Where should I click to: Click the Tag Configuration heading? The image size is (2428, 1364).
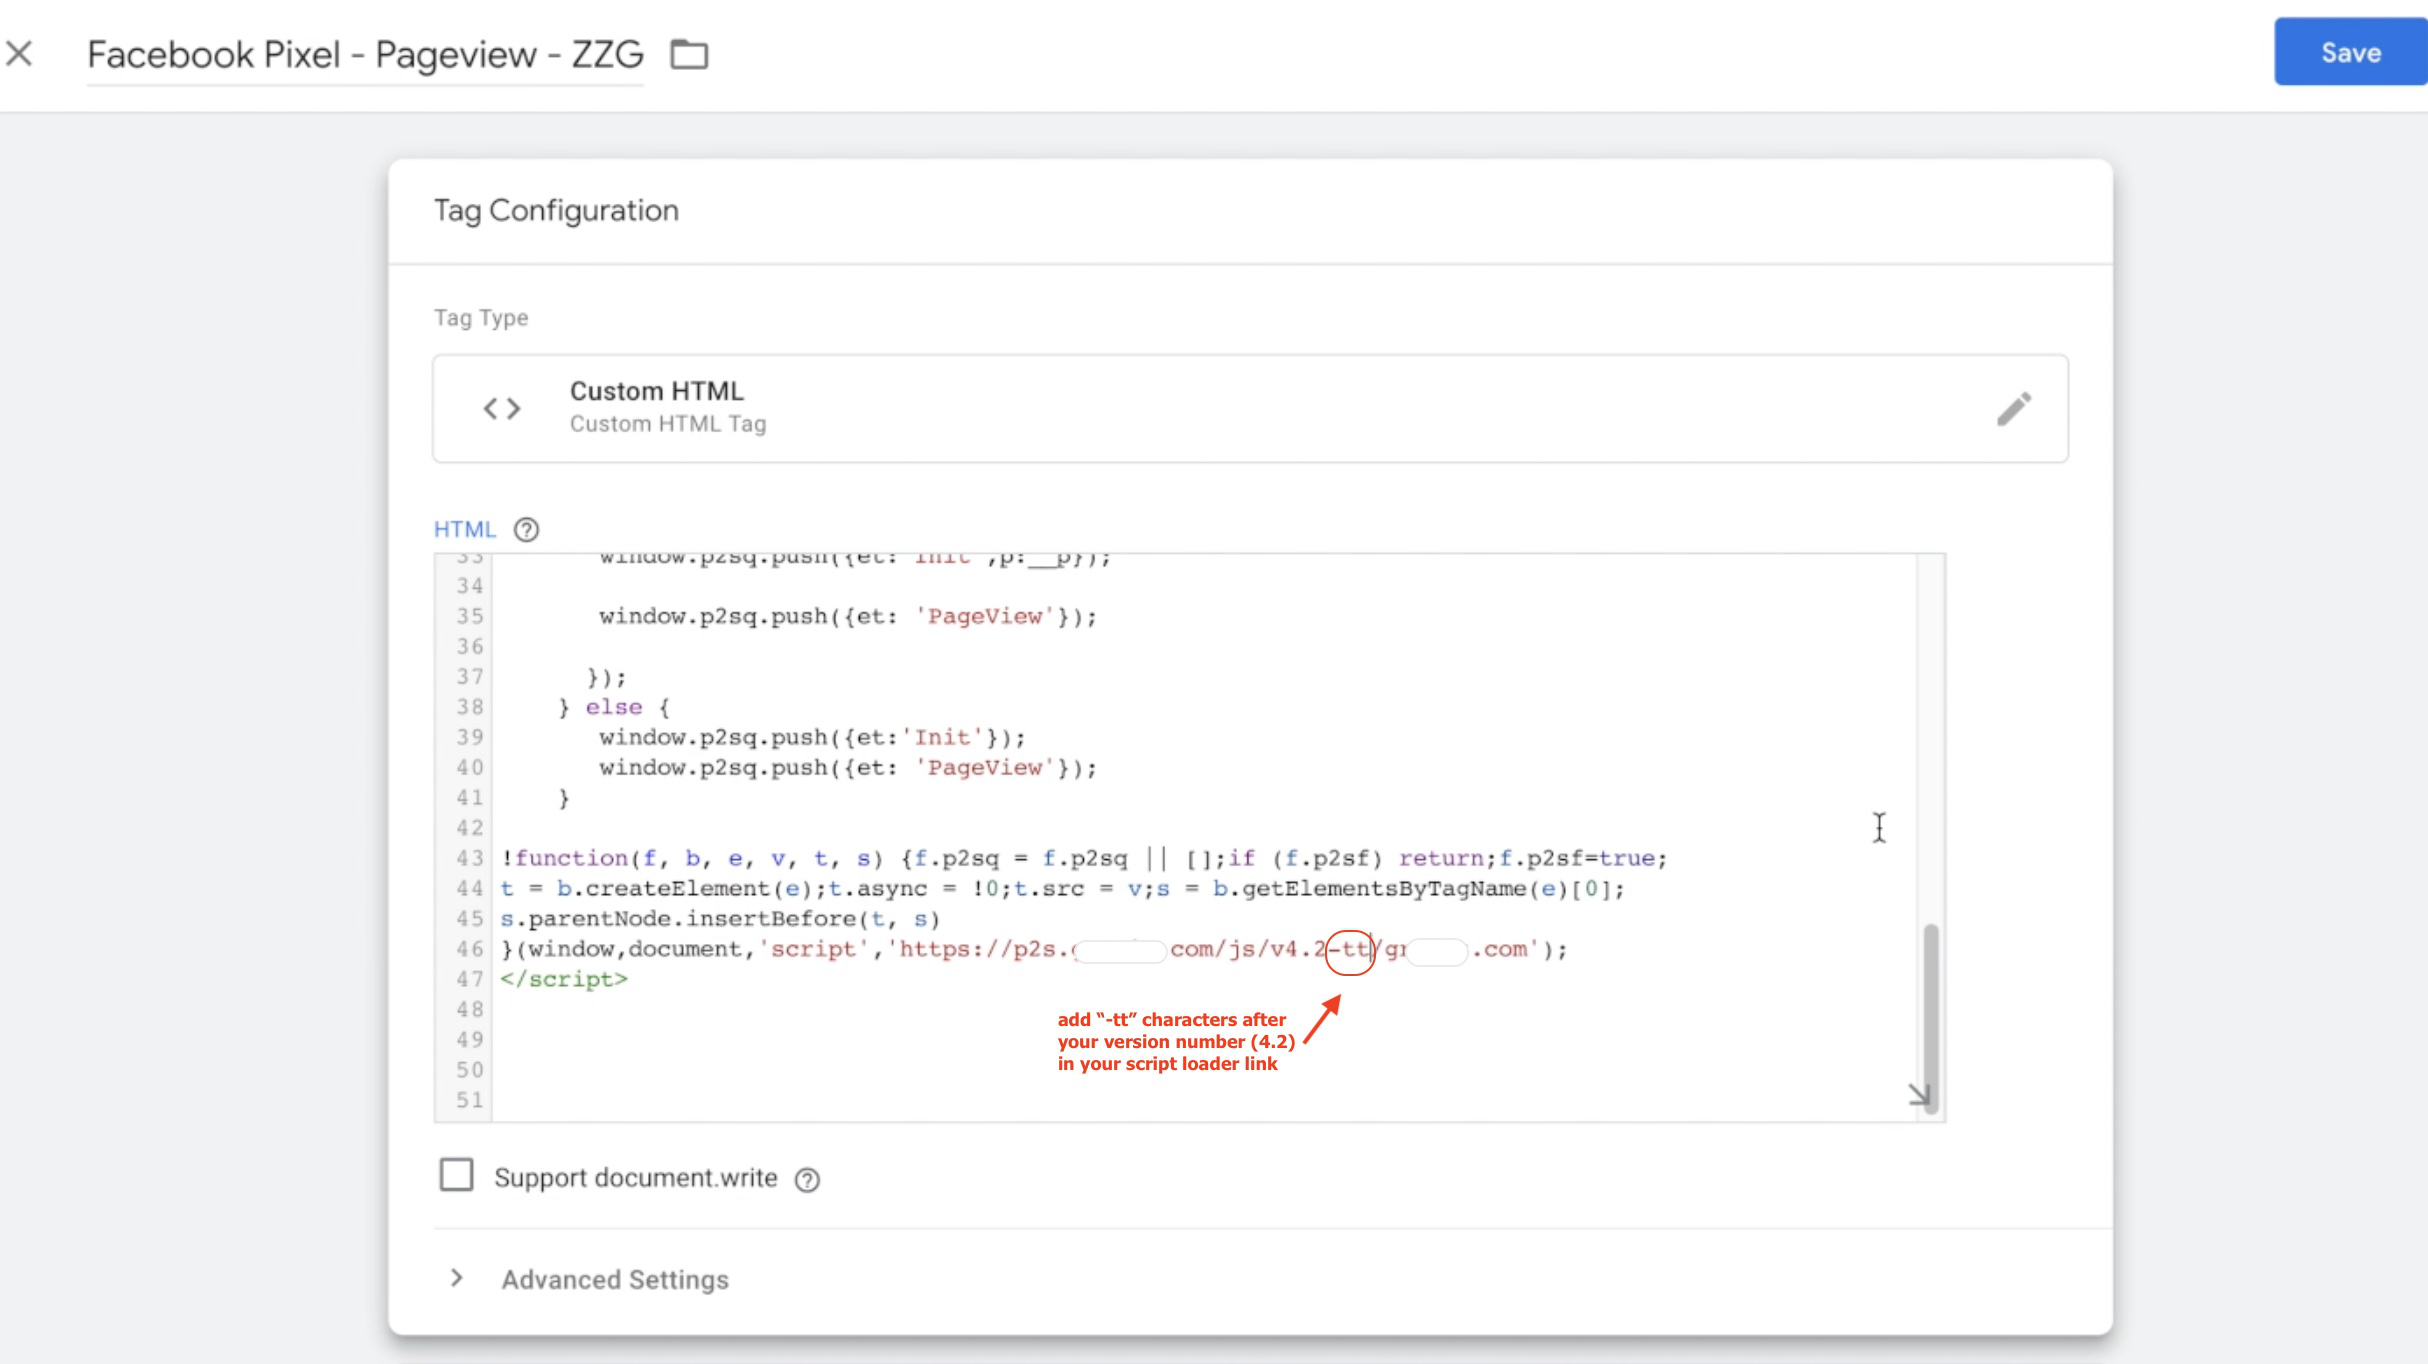(556, 210)
